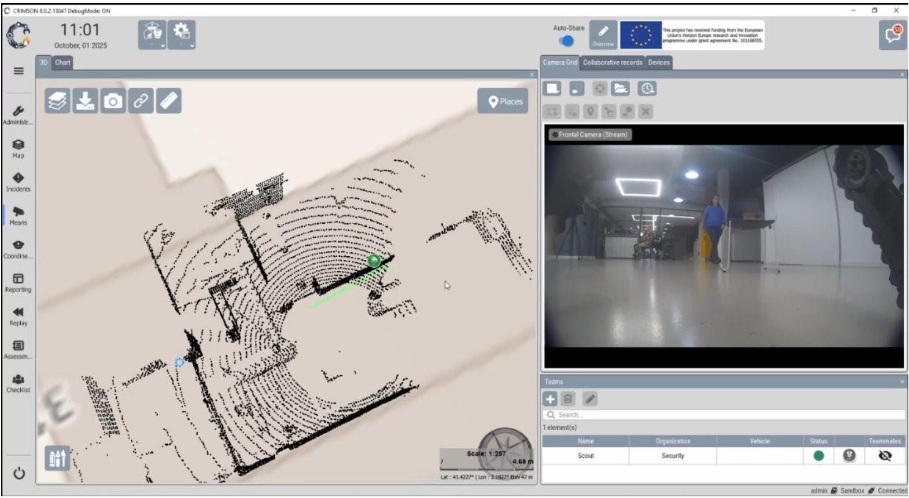Viewport: 909px width, 498px height.
Task: Switch to the Devices tab
Action: (x=659, y=62)
